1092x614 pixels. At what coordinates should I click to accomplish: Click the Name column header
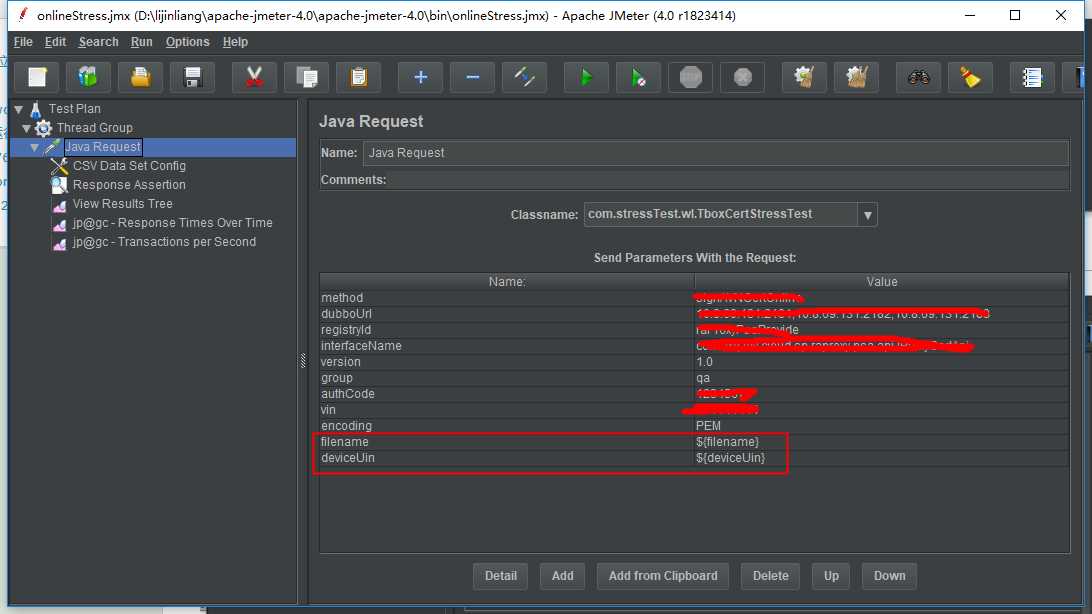507,282
